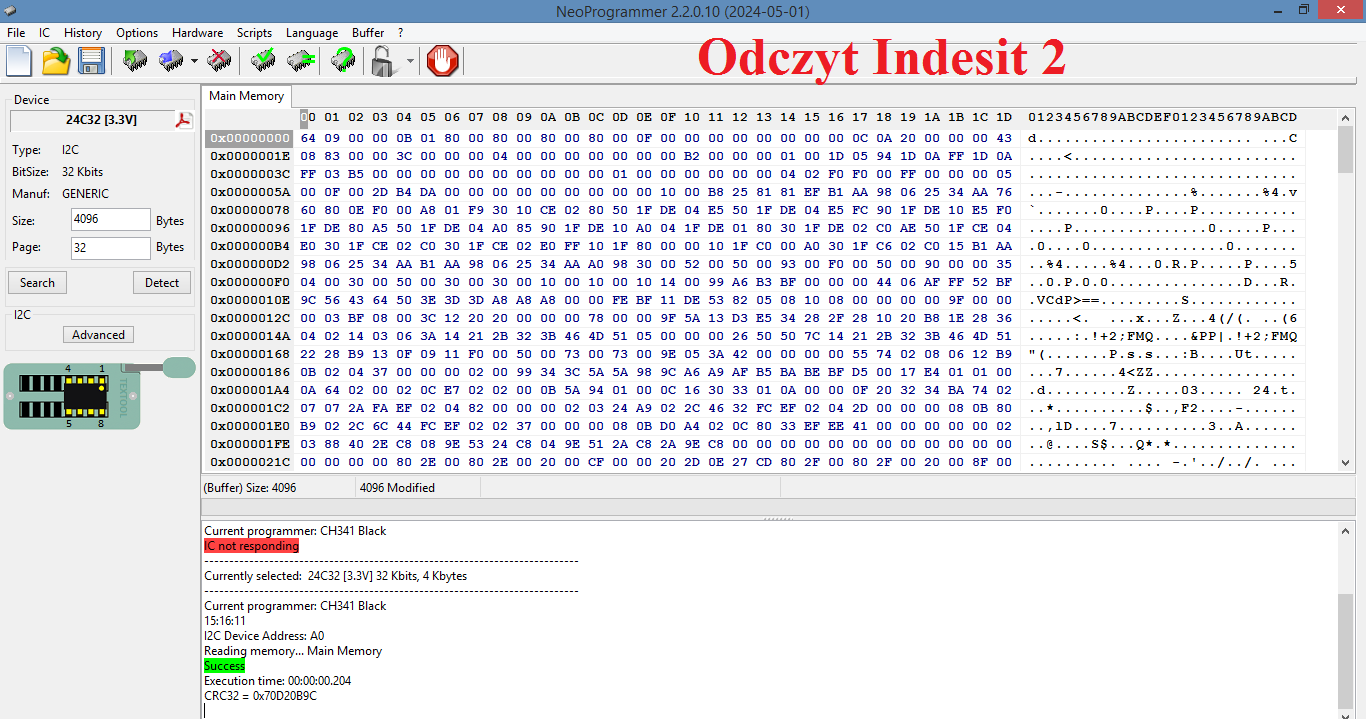1366x719 pixels.
Task: Click the 'CRC32 = 0x70D20B9C' log line
Action: [x=260, y=696]
